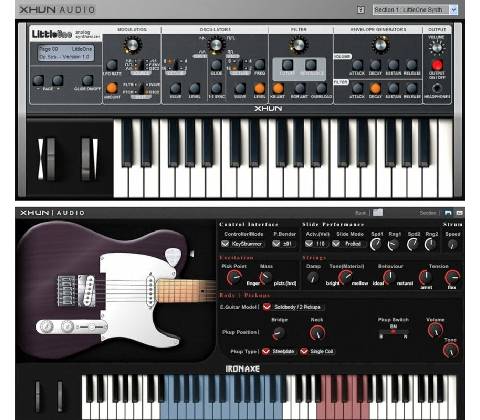Open the Slide Mode Fretted dropdown

[x=349, y=244]
